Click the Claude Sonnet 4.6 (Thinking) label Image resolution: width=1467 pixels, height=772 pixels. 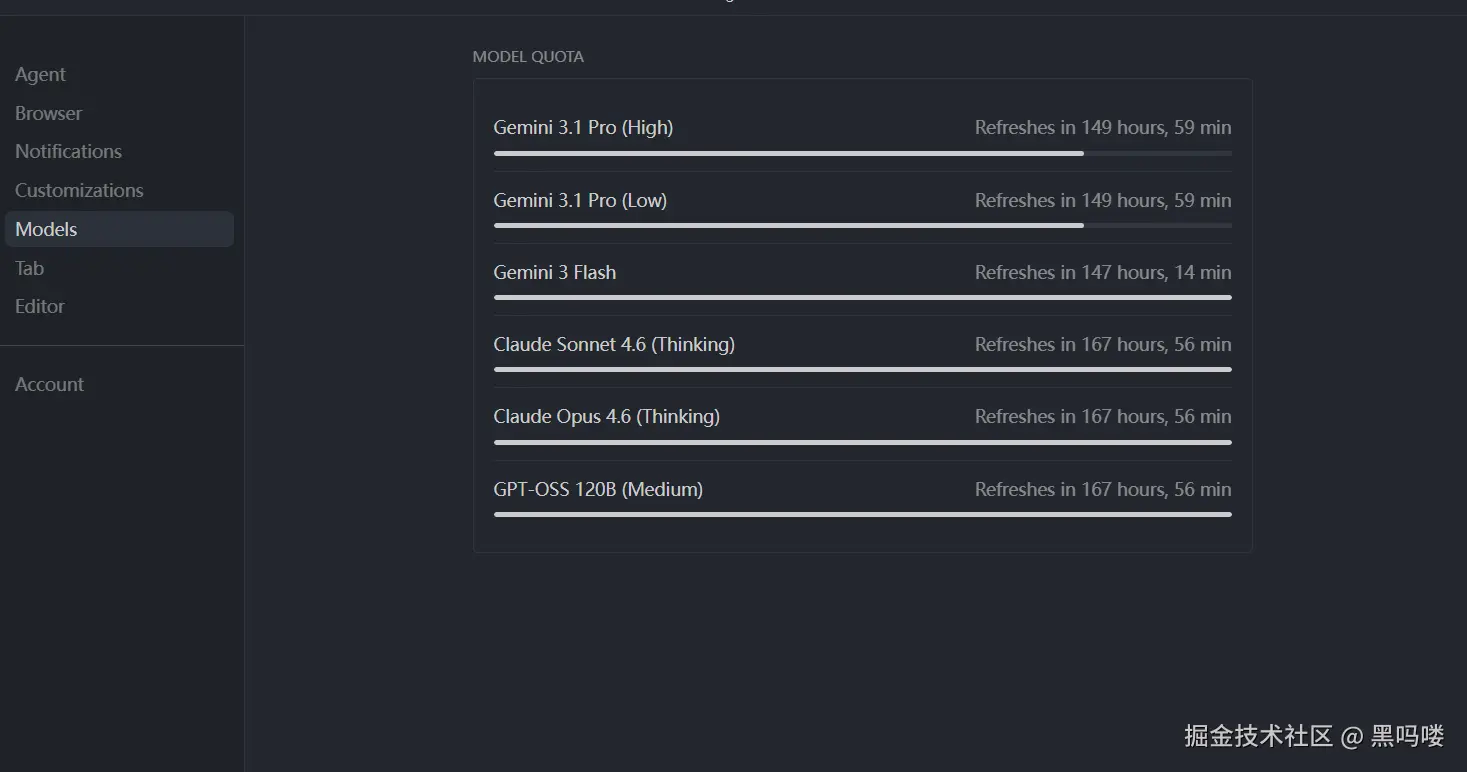[614, 344]
